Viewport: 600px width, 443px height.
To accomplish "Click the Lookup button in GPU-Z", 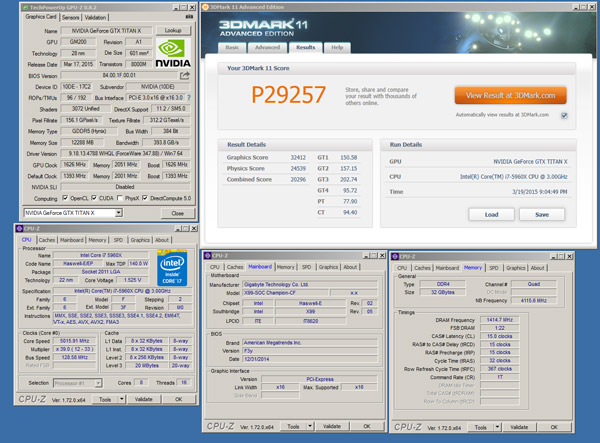I will tap(173, 30).
